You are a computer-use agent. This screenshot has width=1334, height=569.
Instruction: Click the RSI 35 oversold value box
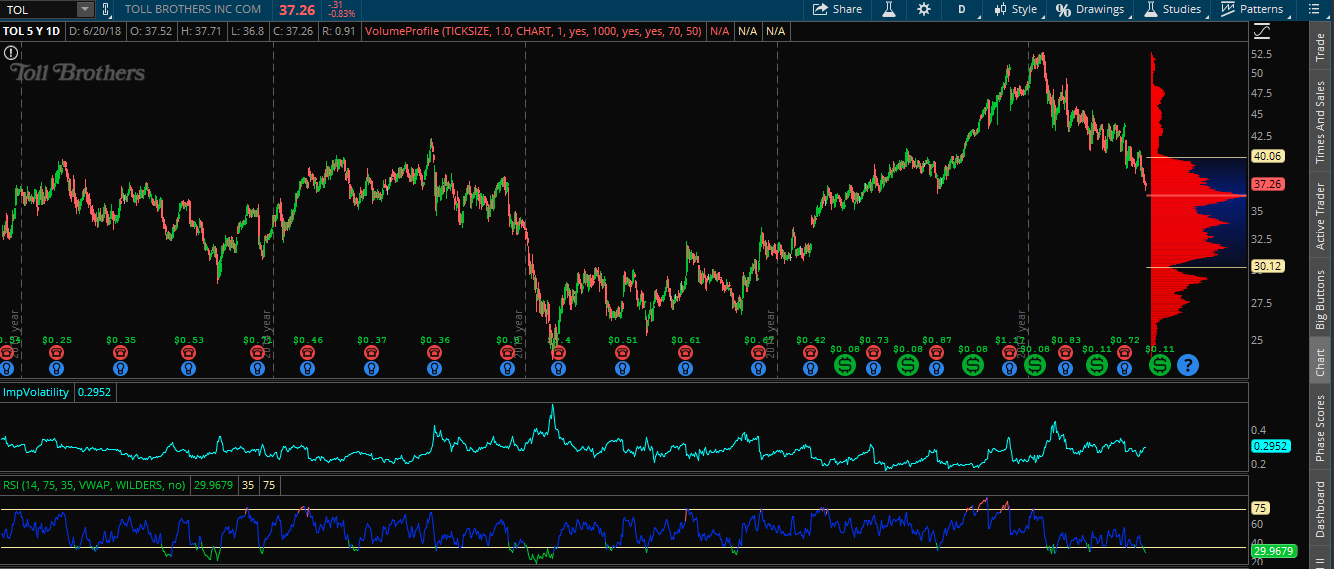(x=248, y=485)
